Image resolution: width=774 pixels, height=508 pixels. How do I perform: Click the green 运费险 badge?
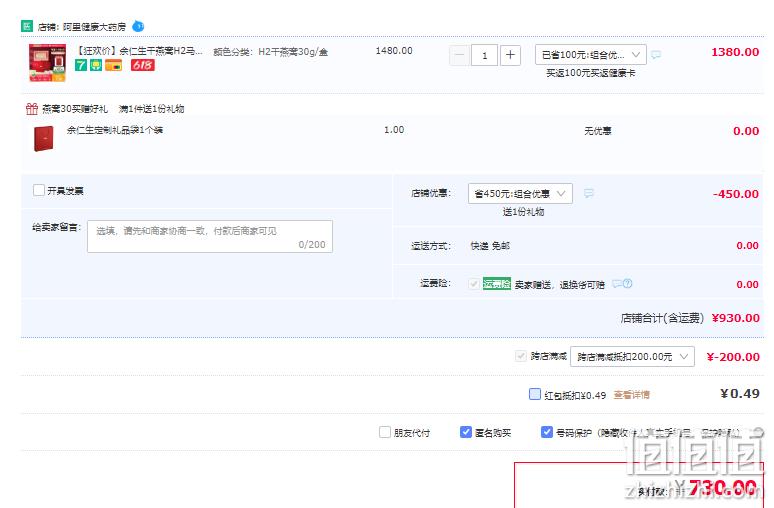click(497, 283)
